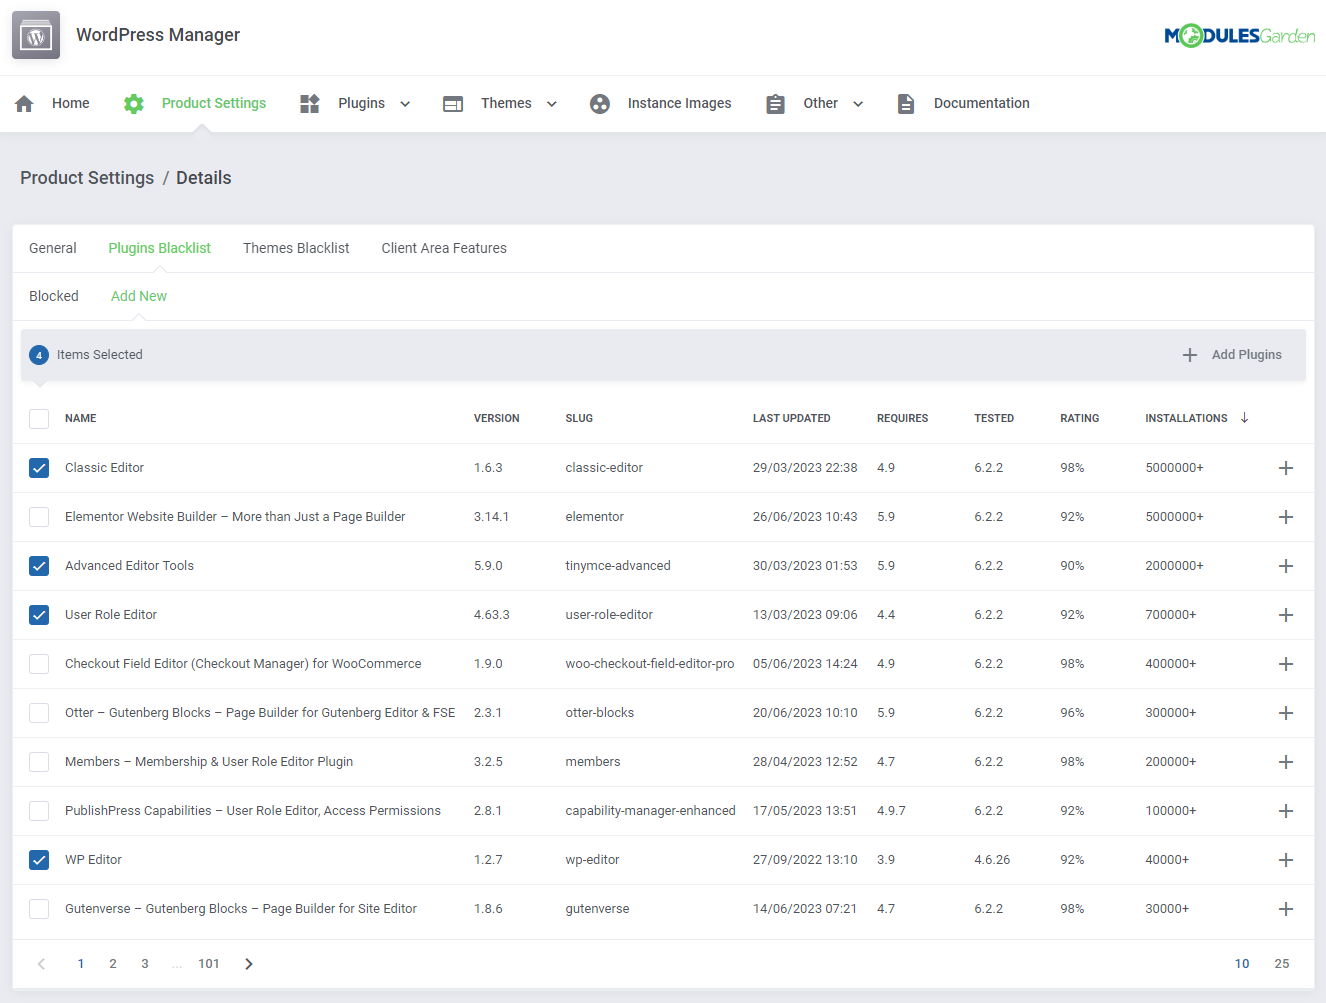Click the ModulesGarden logo
This screenshot has width=1326, height=1003.
pyautogui.click(x=1240, y=36)
